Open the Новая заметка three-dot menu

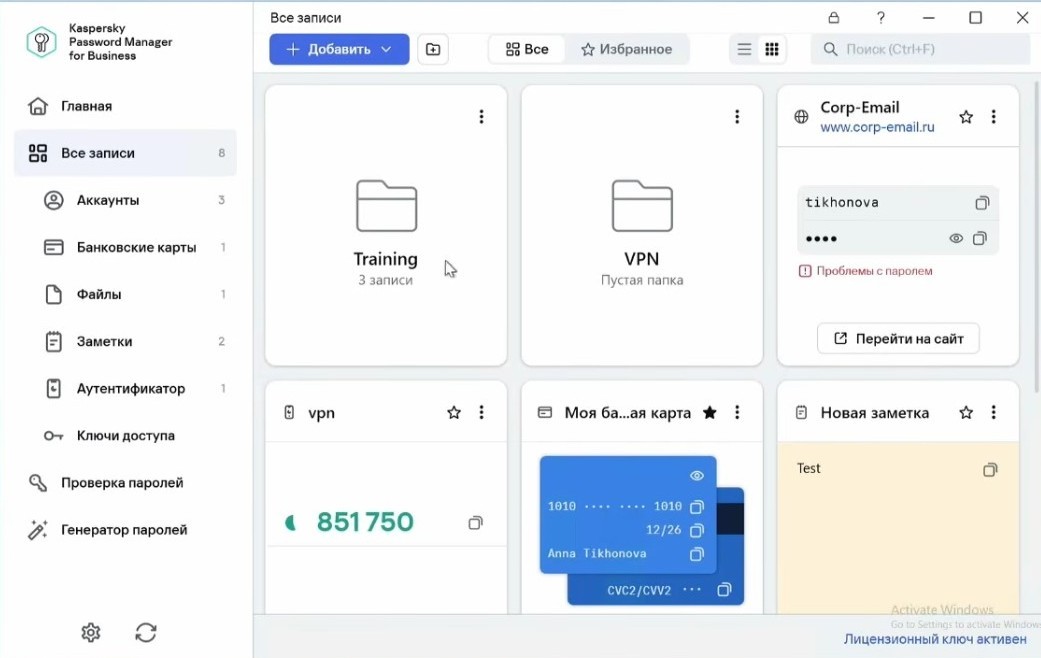coord(993,412)
